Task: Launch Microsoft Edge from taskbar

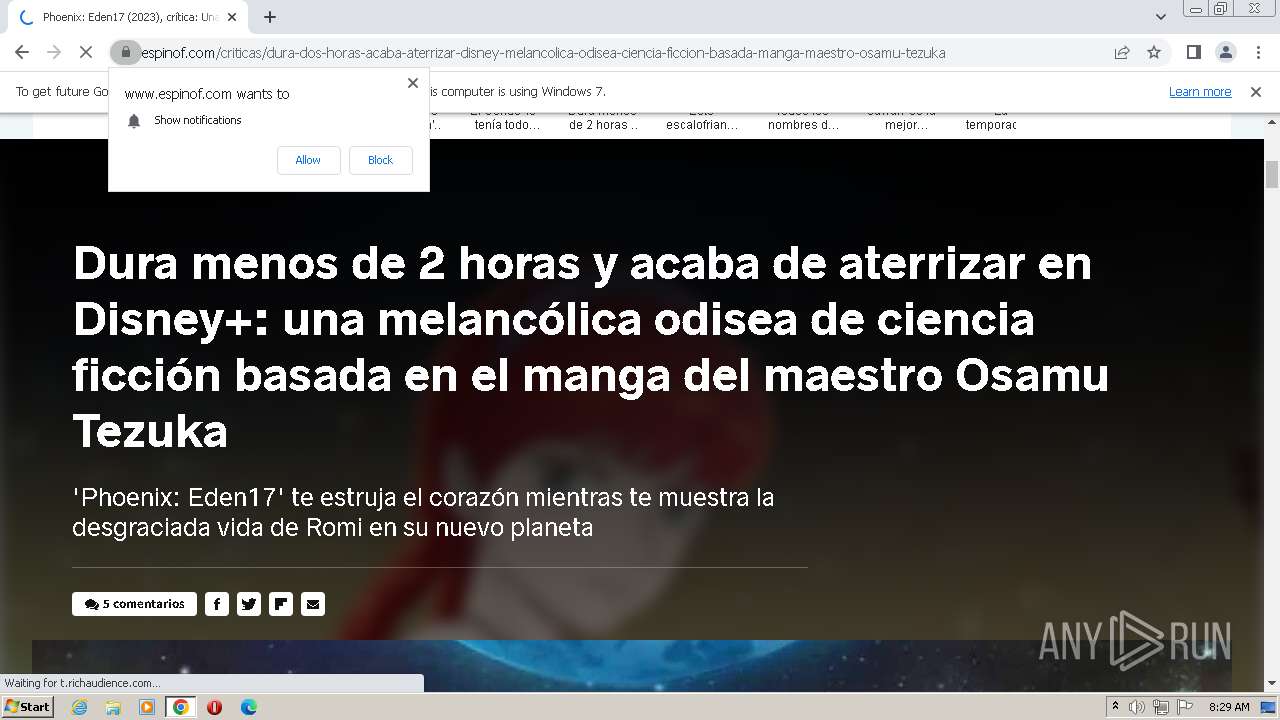Action: (249, 707)
